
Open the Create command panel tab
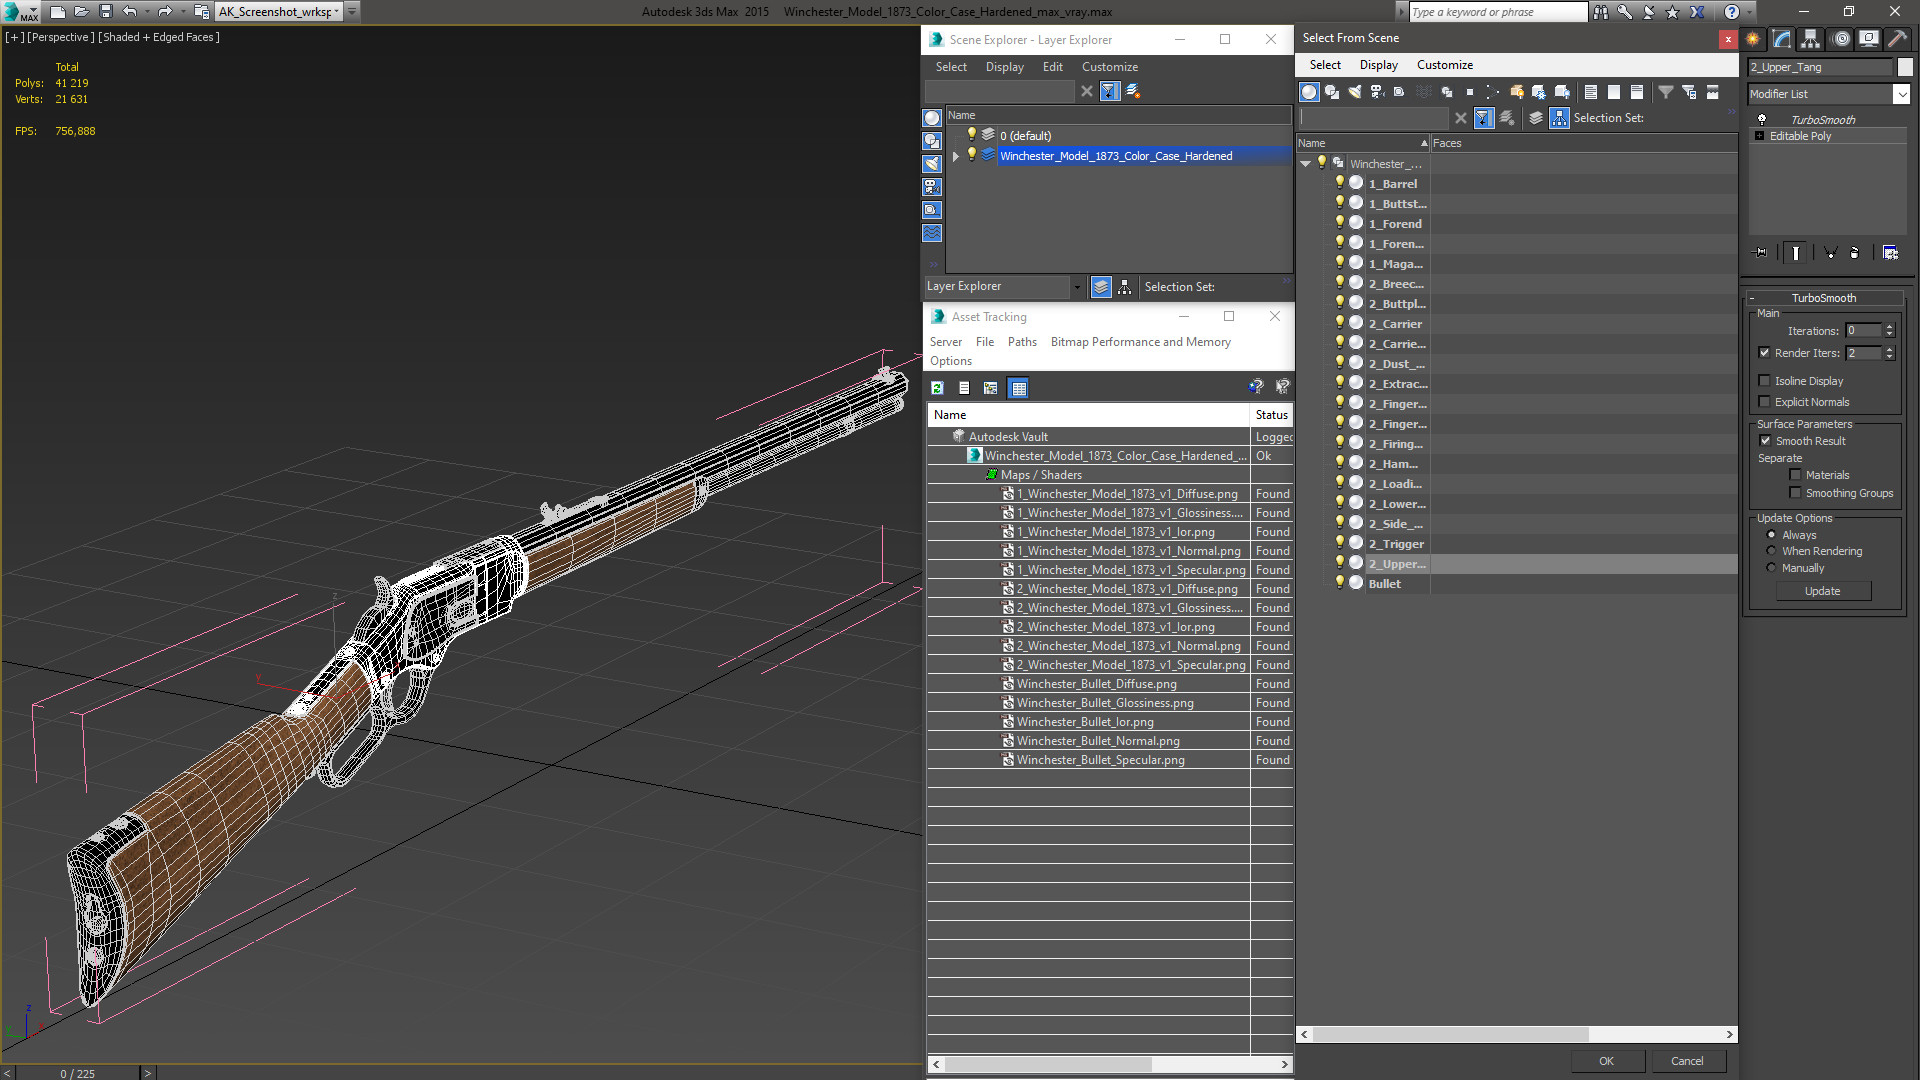click(1753, 39)
